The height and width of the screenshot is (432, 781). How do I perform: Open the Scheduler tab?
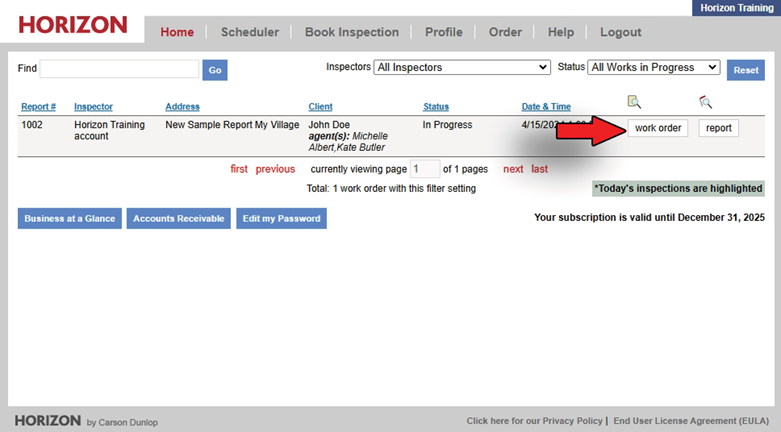click(249, 32)
